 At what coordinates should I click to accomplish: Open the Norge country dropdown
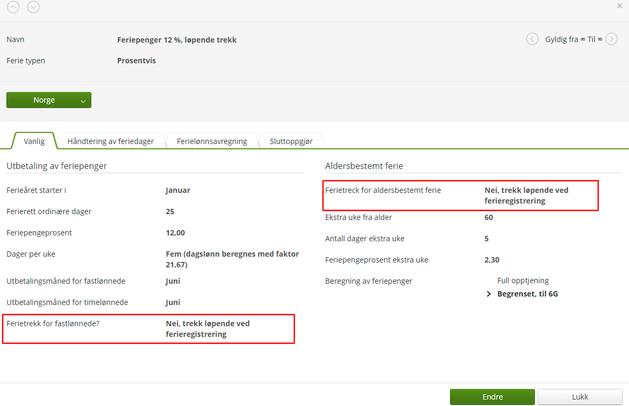[49, 100]
